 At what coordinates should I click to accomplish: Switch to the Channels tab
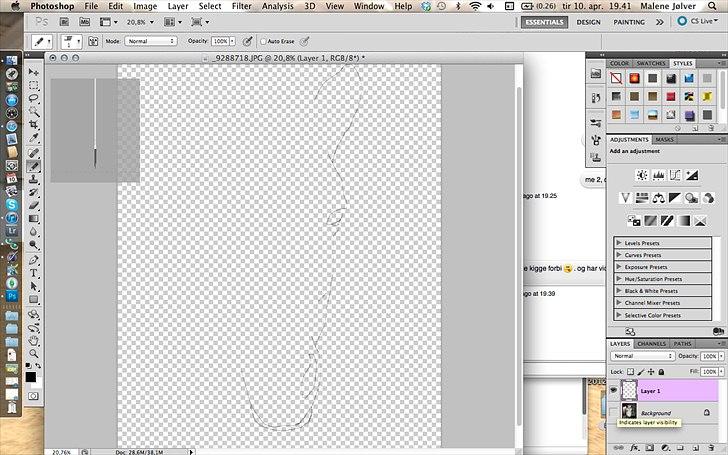[652, 343]
